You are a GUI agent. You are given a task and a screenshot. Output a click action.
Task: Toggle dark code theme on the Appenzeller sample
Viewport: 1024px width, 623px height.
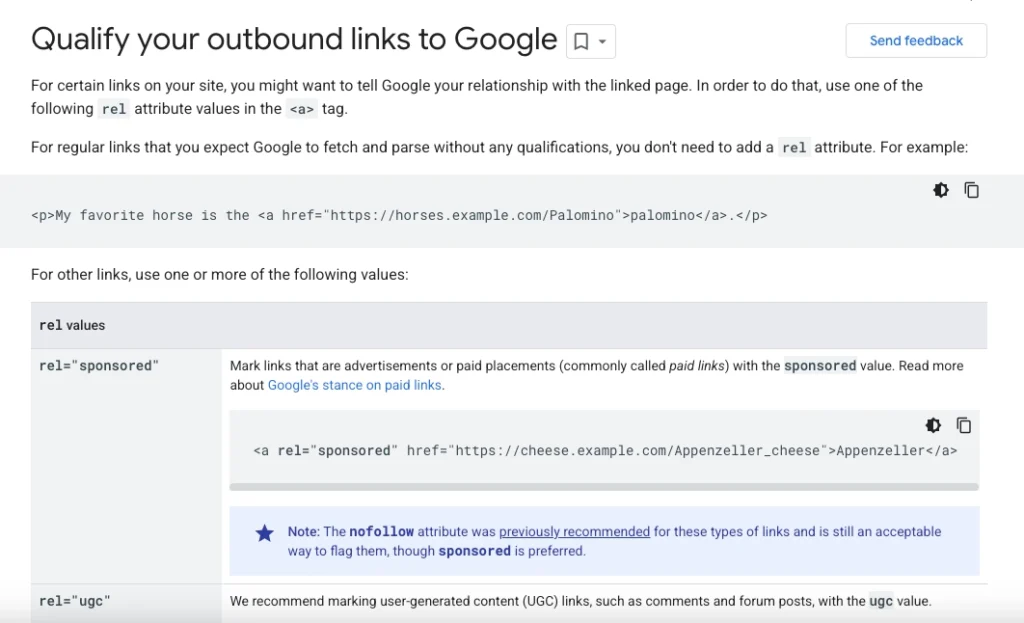(933, 425)
